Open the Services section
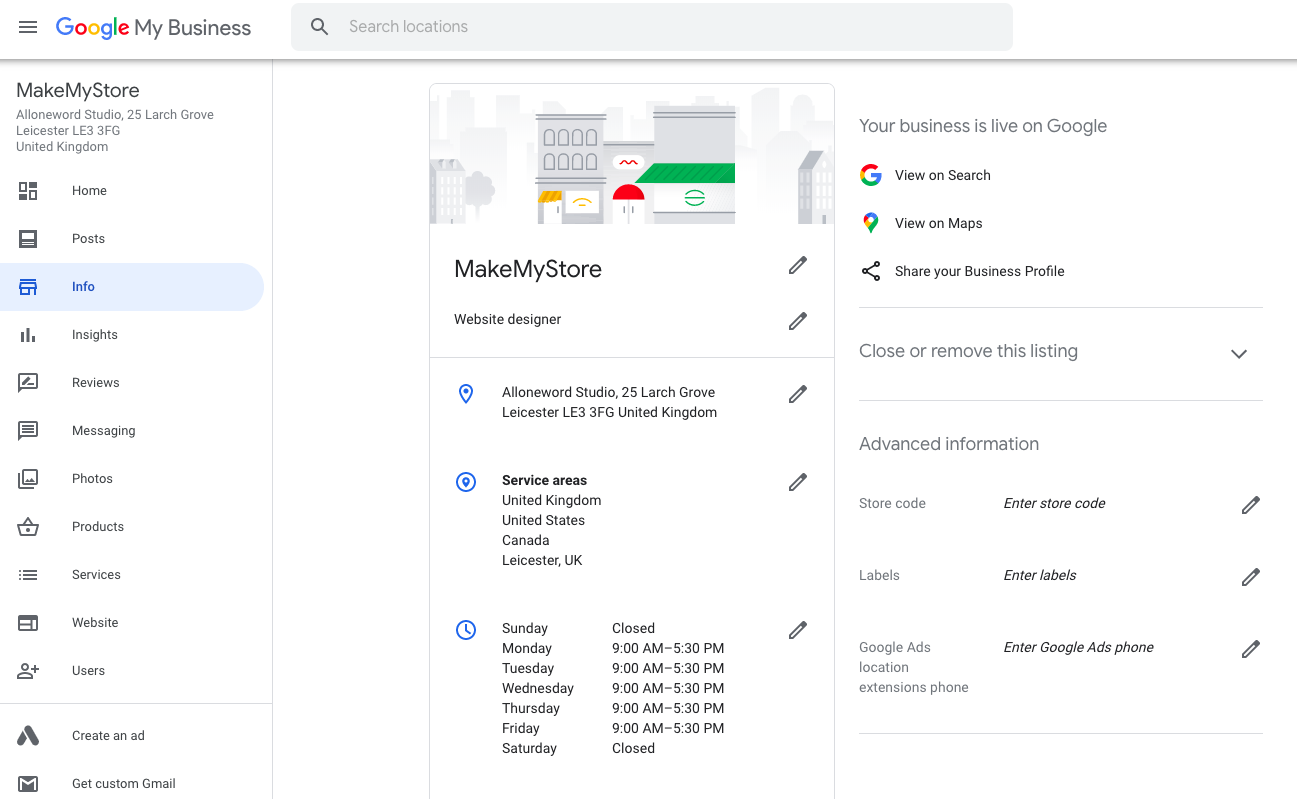Viewport: 1297px width, 799px height. click(x=96, y=574)
